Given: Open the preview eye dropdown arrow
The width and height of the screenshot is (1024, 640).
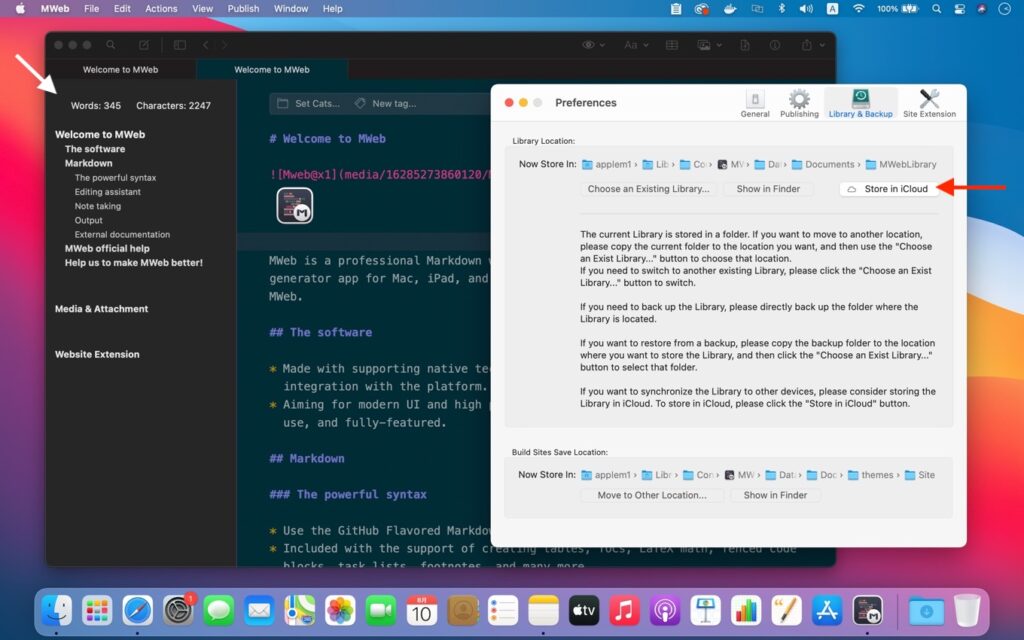Looking at the screenshot, I should (602, 44).
